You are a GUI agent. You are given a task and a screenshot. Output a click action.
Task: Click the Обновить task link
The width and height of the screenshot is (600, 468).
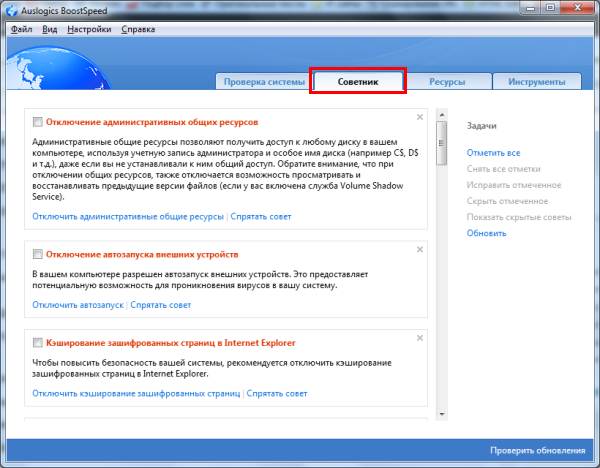point(486,233)
